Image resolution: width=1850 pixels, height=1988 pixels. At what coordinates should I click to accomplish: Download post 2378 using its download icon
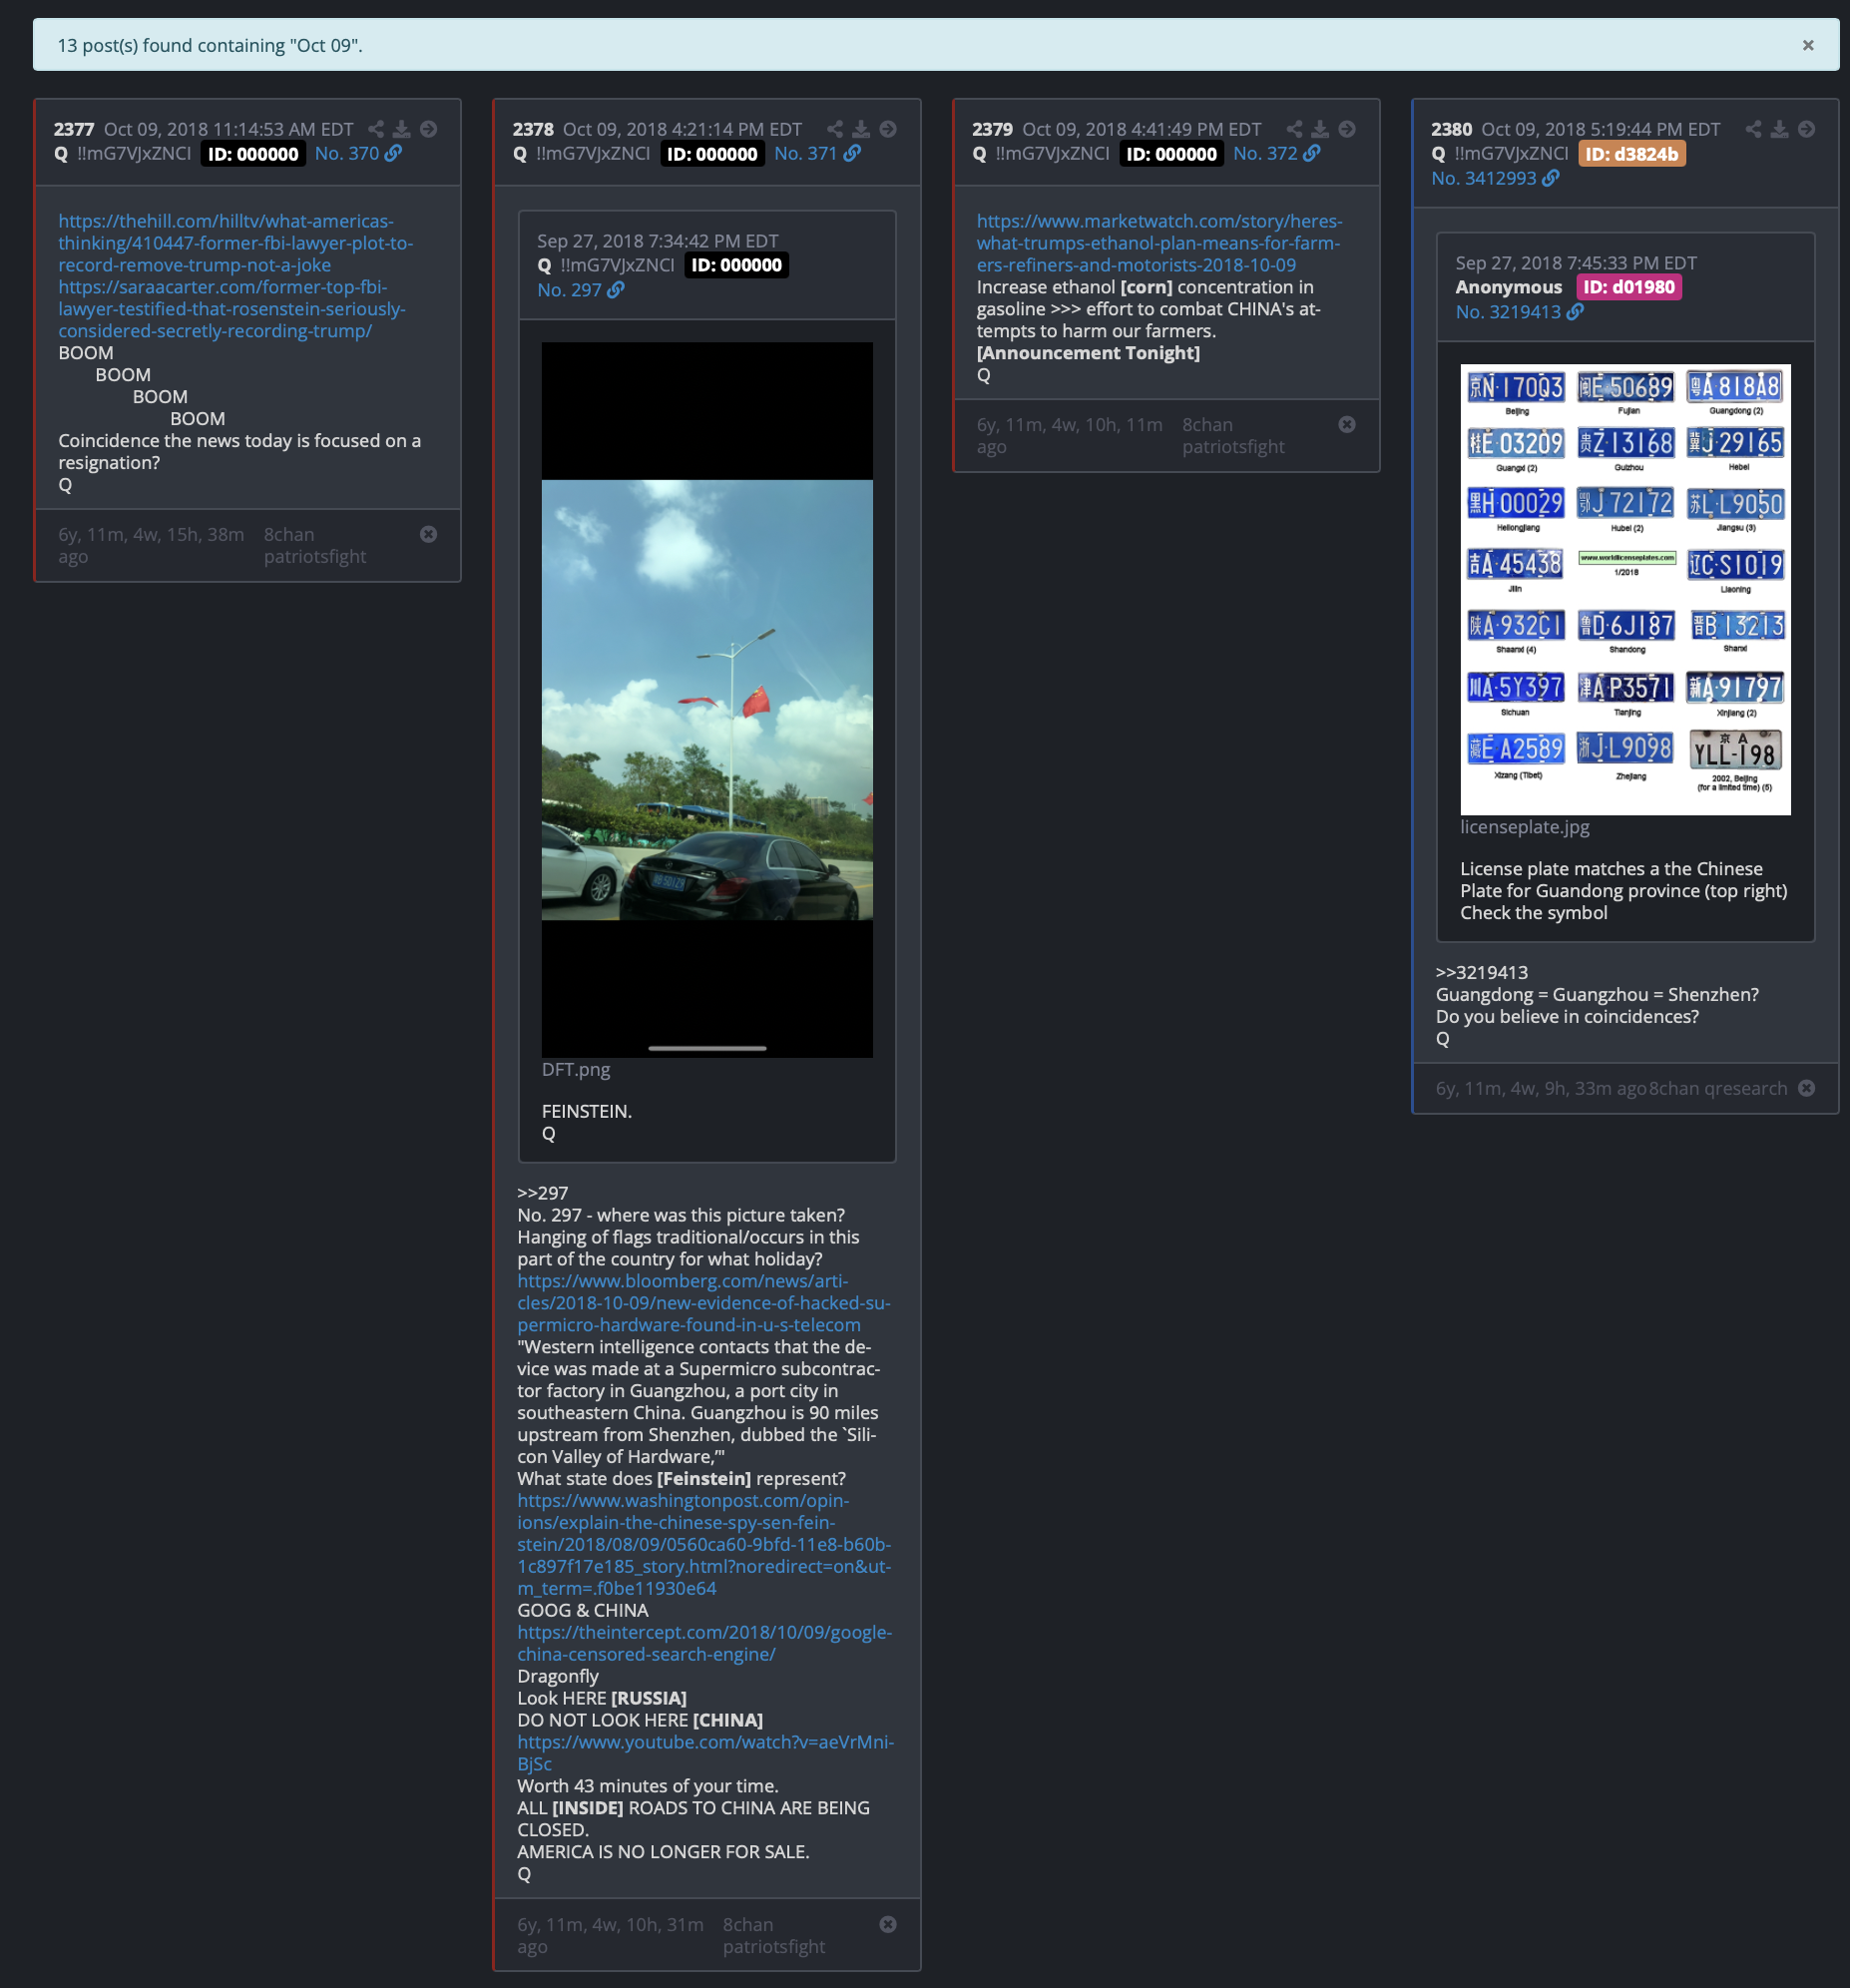[x=861, y=129]
